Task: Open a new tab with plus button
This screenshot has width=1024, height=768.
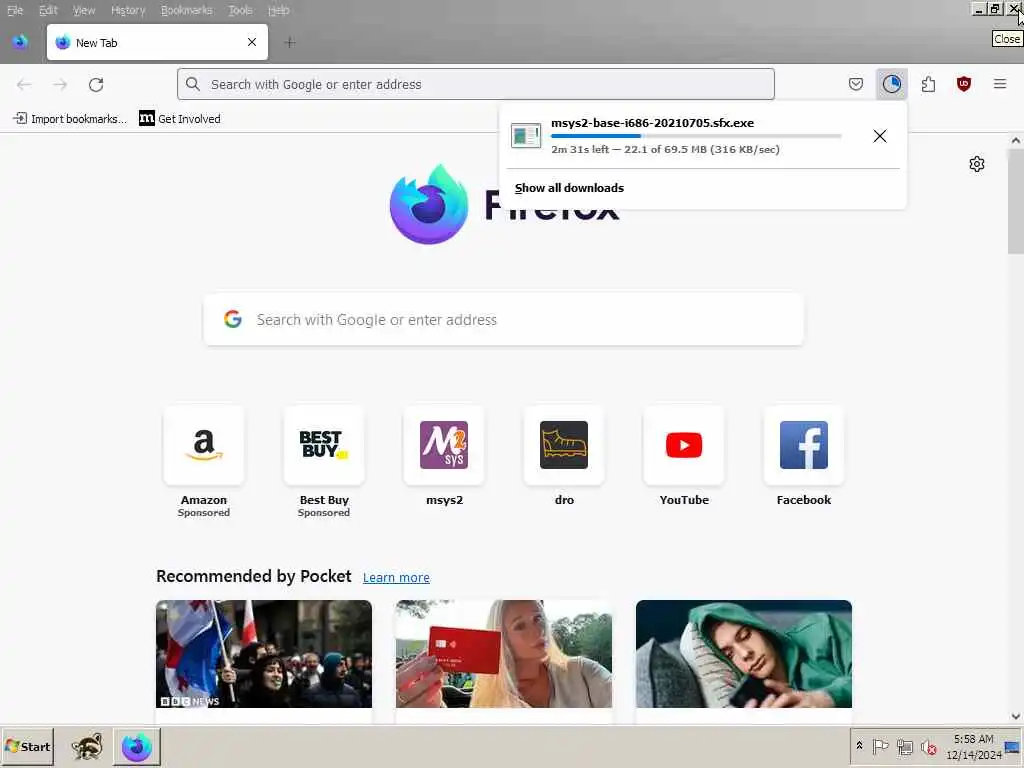Action: click(x=290, y=43)
